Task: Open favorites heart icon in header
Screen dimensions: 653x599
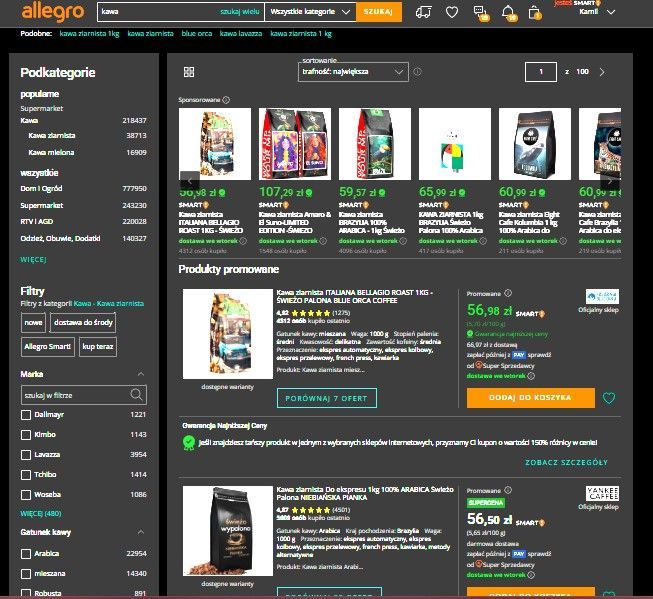Action: (x=452, y=12)
